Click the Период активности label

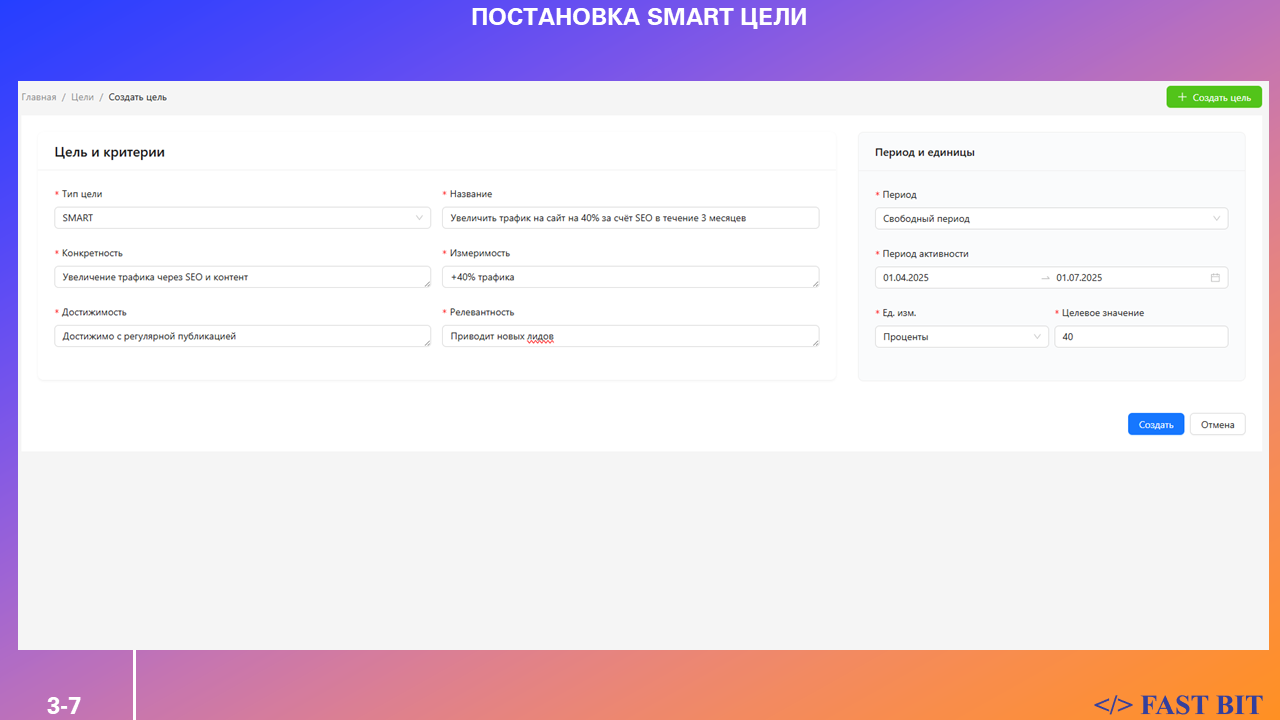pos(925,254)
